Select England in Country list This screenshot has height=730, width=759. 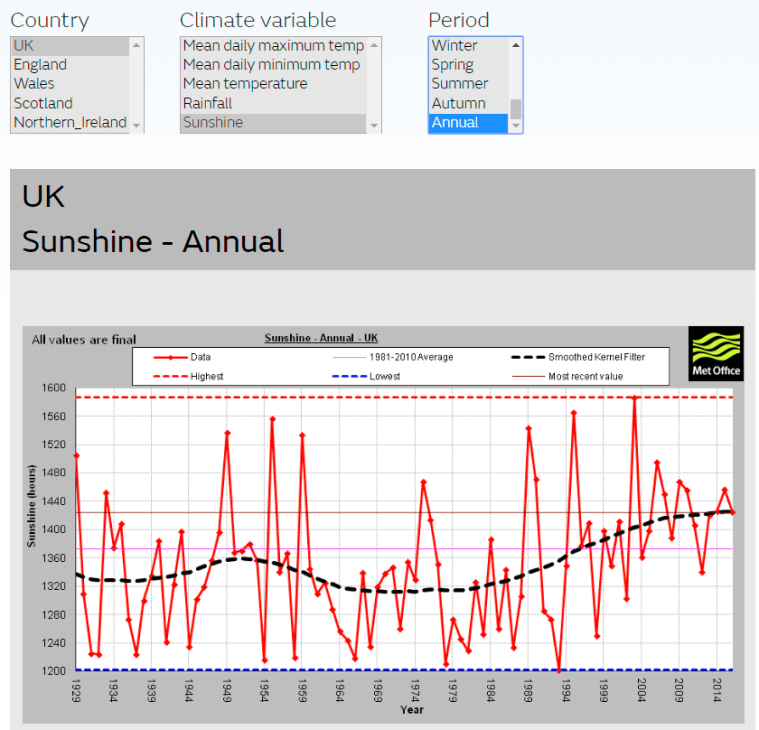click(40, 65)
